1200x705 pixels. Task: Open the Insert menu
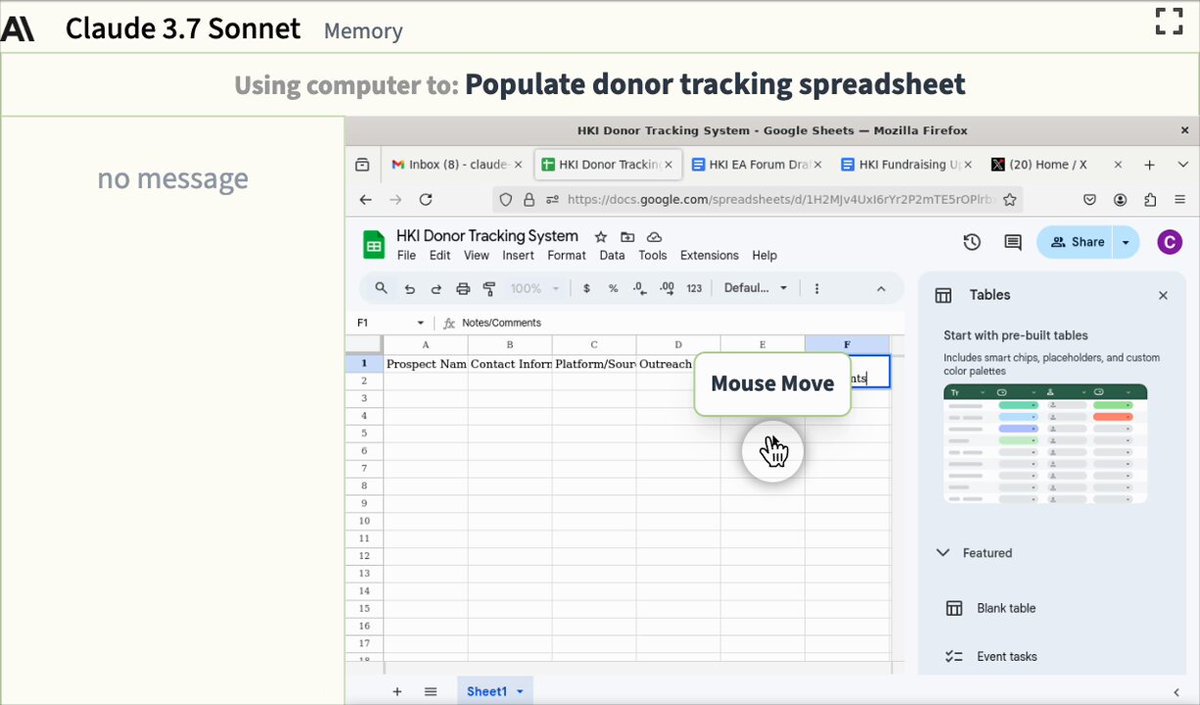click(518, 255)
